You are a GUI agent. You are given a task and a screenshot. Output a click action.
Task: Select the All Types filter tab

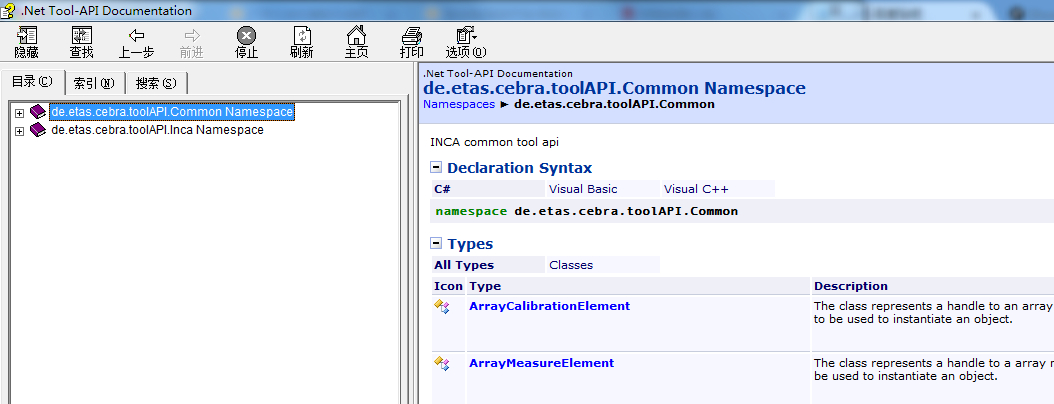(488, 265)
